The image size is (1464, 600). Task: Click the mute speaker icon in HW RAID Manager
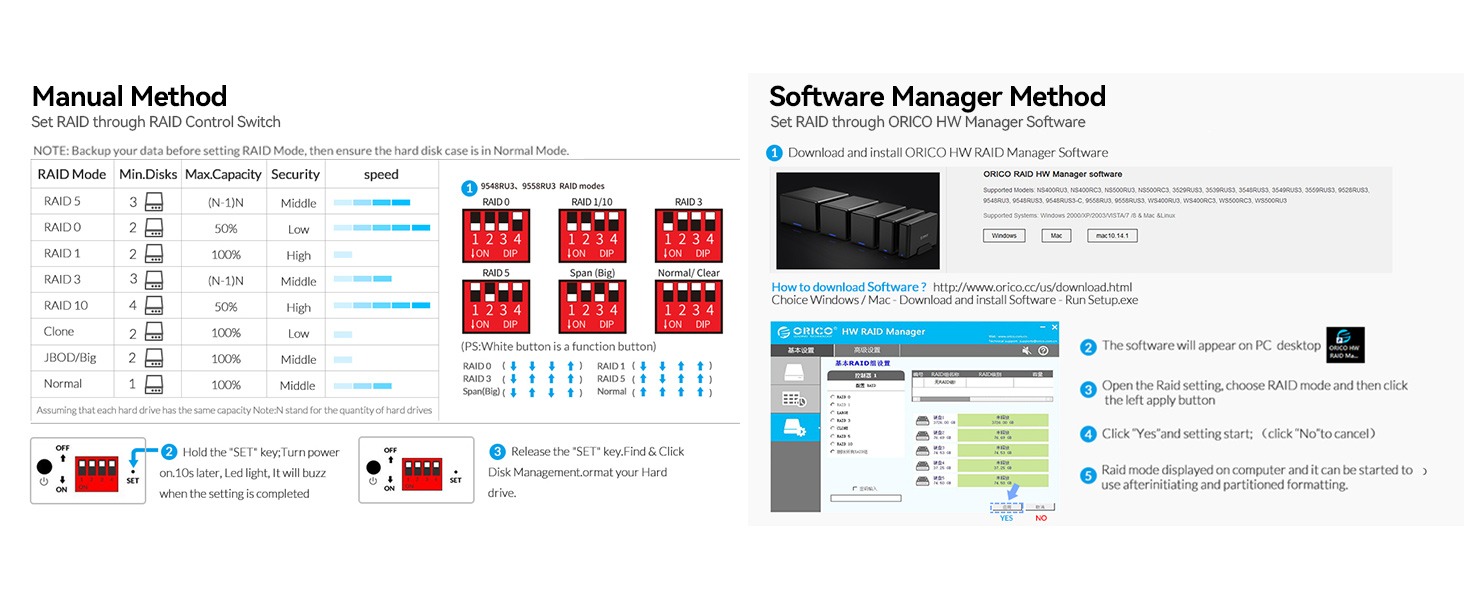click(1026, 351)
